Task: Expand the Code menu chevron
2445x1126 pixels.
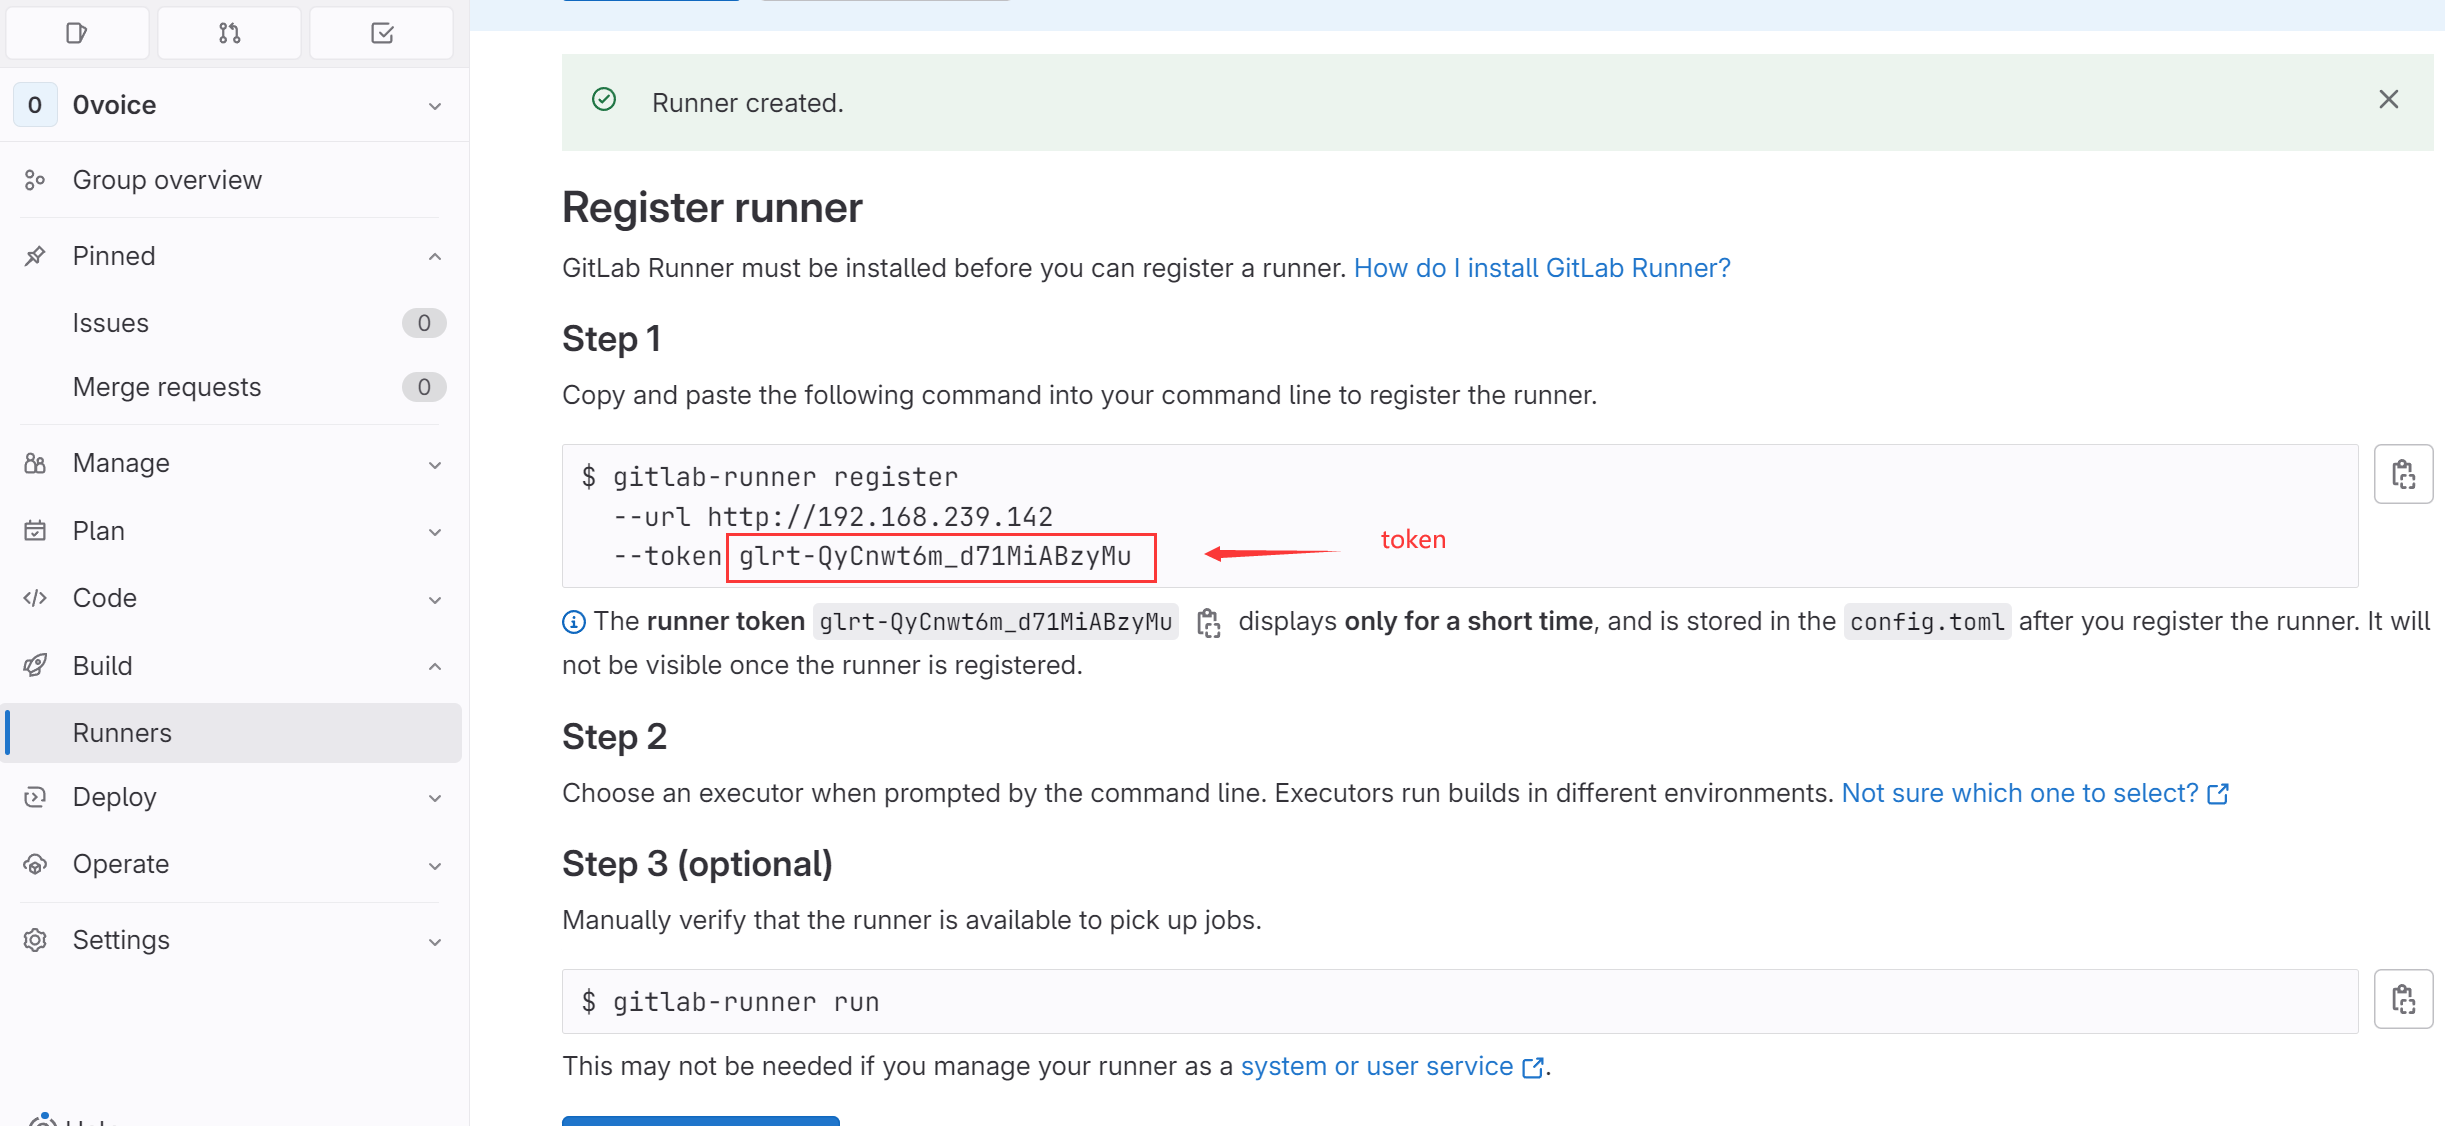Action: 435,600
